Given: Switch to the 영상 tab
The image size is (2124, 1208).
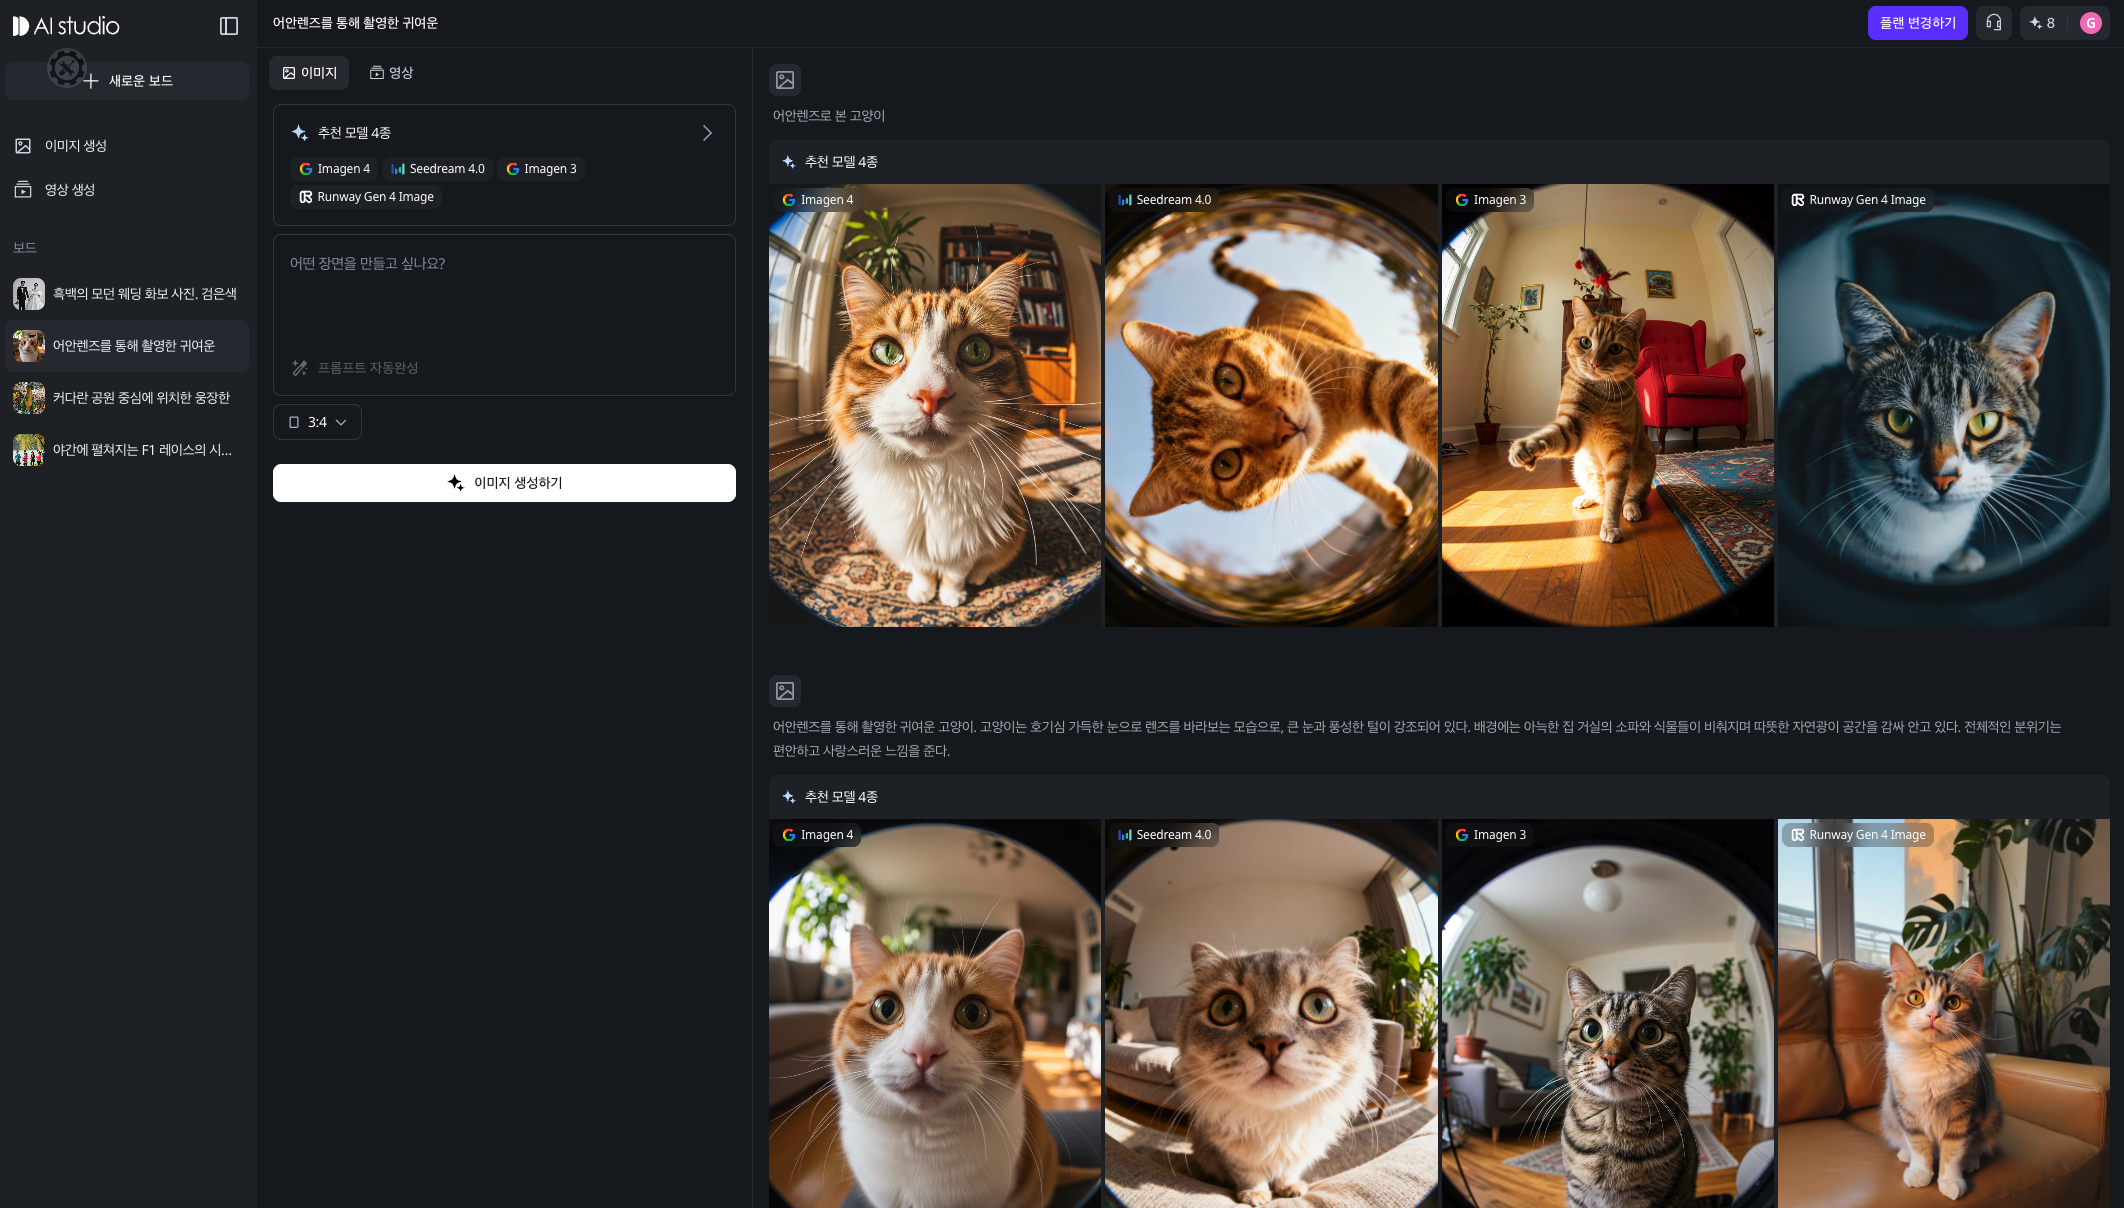Looking at the screenshot, I should (x=391, y=73).
